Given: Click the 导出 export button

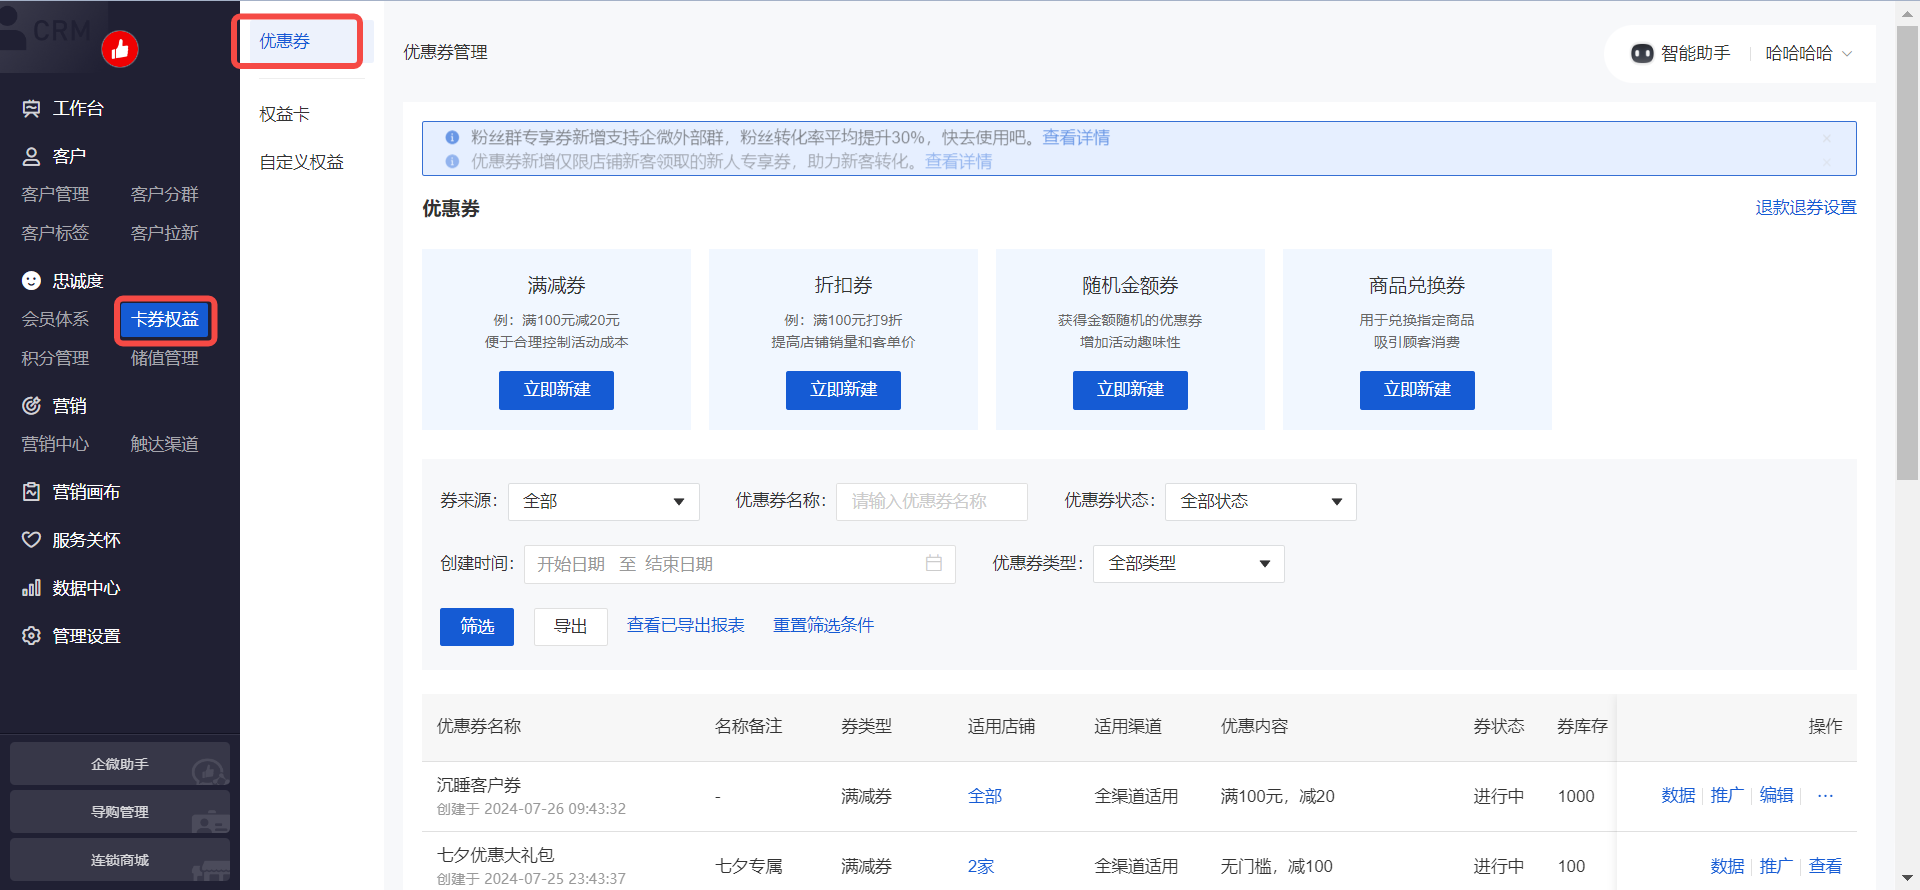Looking at the screenshot, I should point(571,627).
